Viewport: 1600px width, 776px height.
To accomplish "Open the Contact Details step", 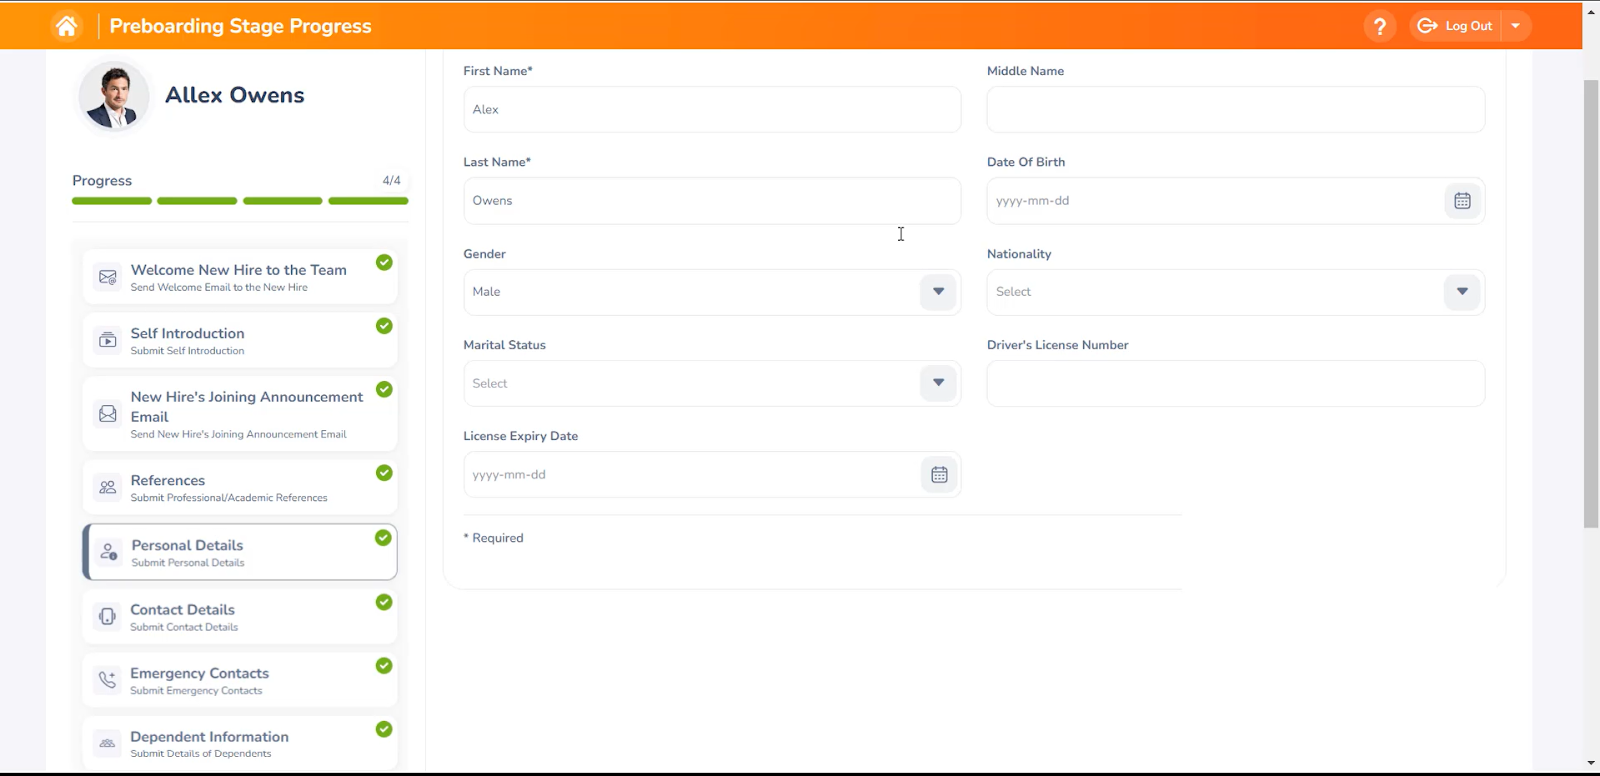I will pos(240,616).
